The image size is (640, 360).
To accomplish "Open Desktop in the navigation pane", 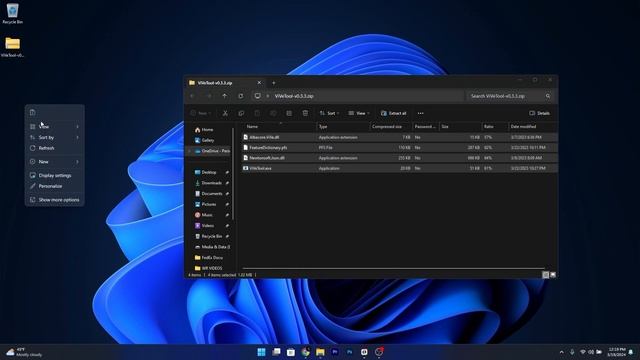I will (x=210, y=172).
